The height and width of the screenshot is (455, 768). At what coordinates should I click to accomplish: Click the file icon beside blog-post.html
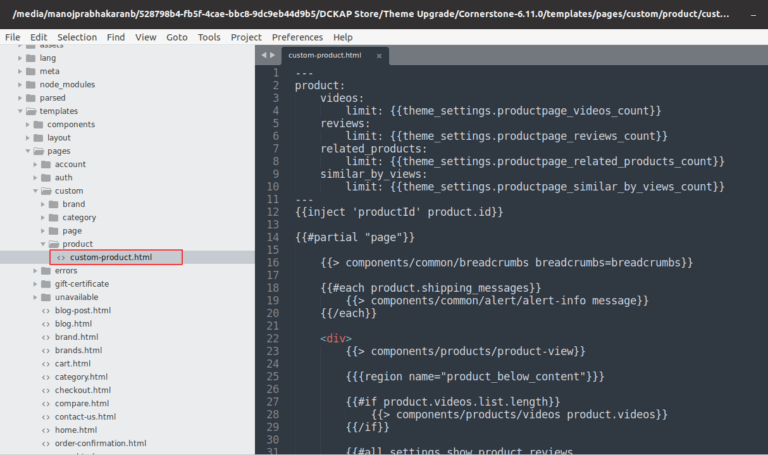[46, 311]
